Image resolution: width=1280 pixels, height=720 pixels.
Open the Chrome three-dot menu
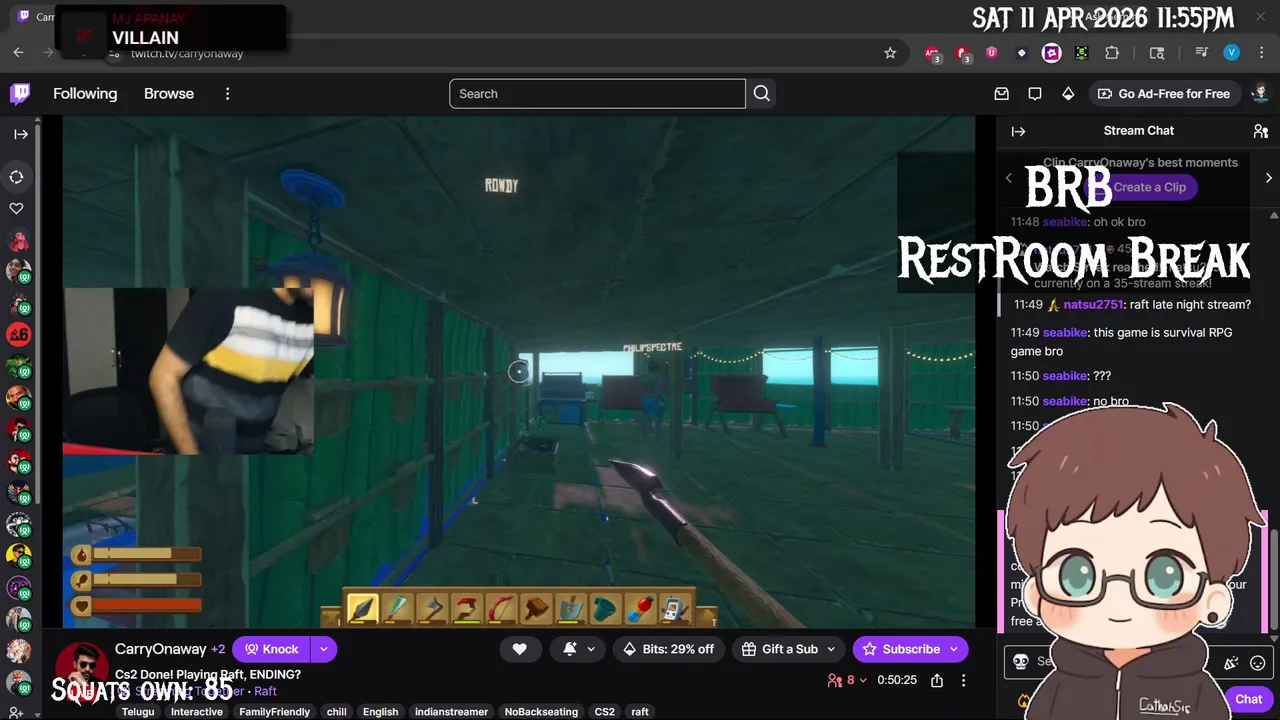tap(1261, 53)
